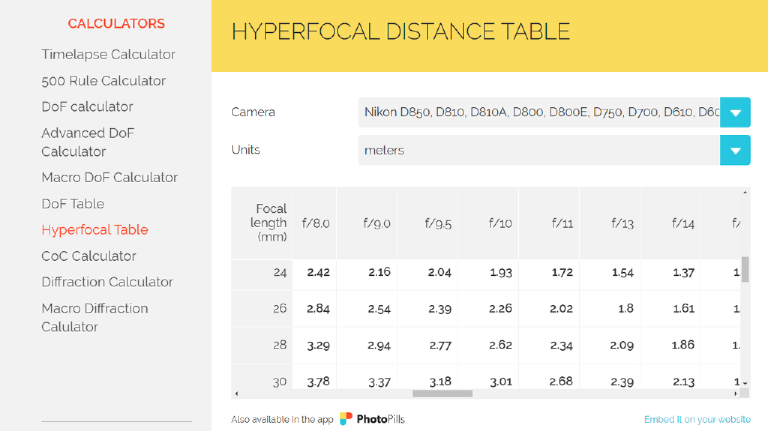This screenshot has height=431, width=768.
Task: Go to 500 Rule Calculator
Action: tap(103, 80)
